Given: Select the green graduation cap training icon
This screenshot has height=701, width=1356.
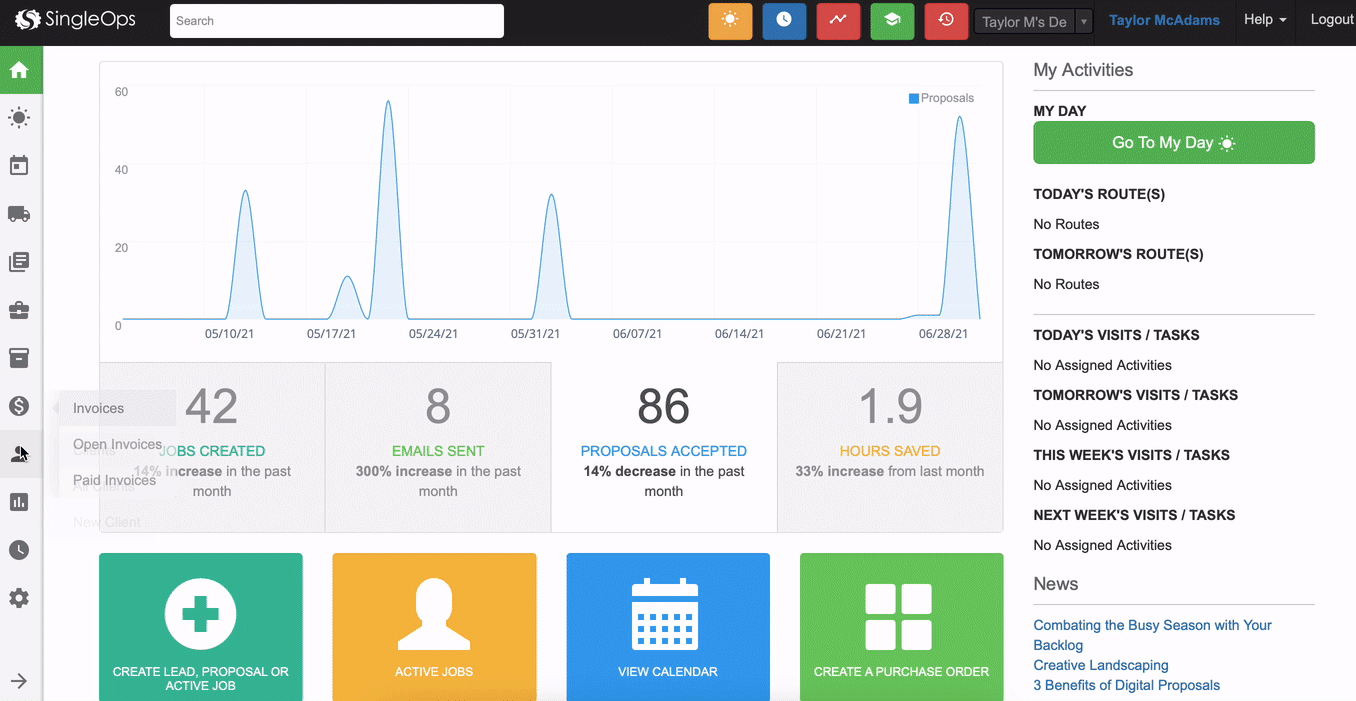Looking at the screenshot, I should click(892, 20).
